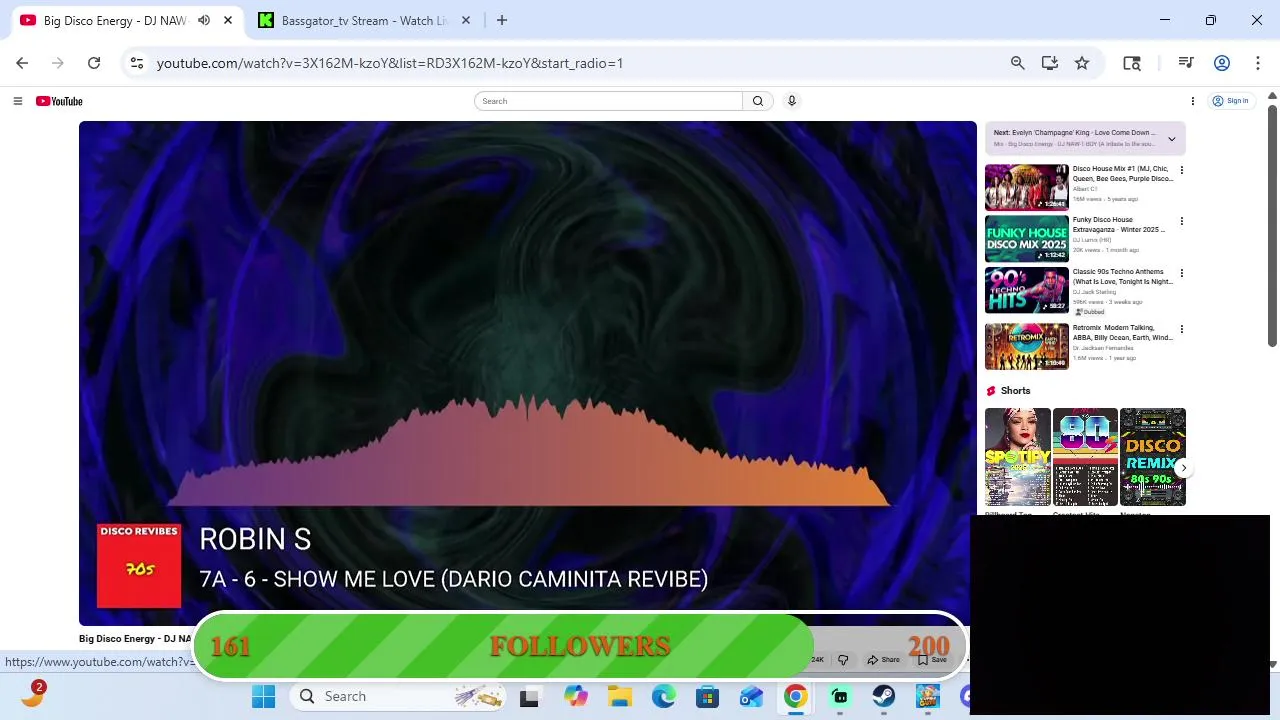The width and height of the screenshot is (1280, 720).
Task: Go to the YouTube home logo
Action: coord(59,101)
